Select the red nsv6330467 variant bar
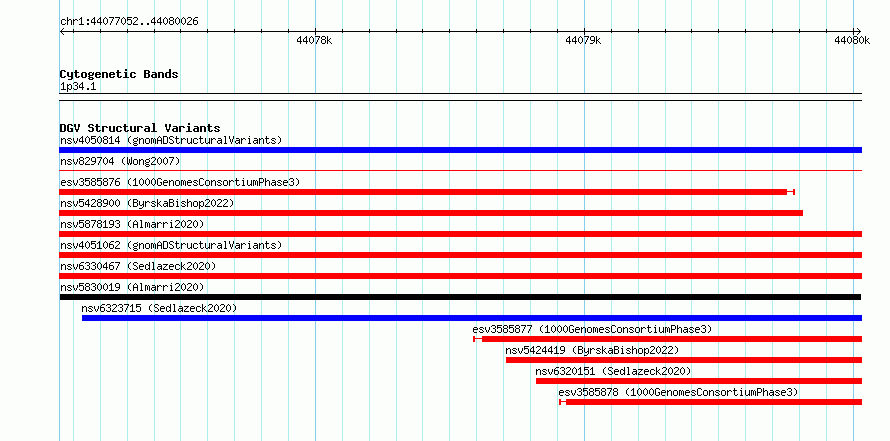Viewport: 890px width, 441px height. pyautogui.click(x=460, y=276)
